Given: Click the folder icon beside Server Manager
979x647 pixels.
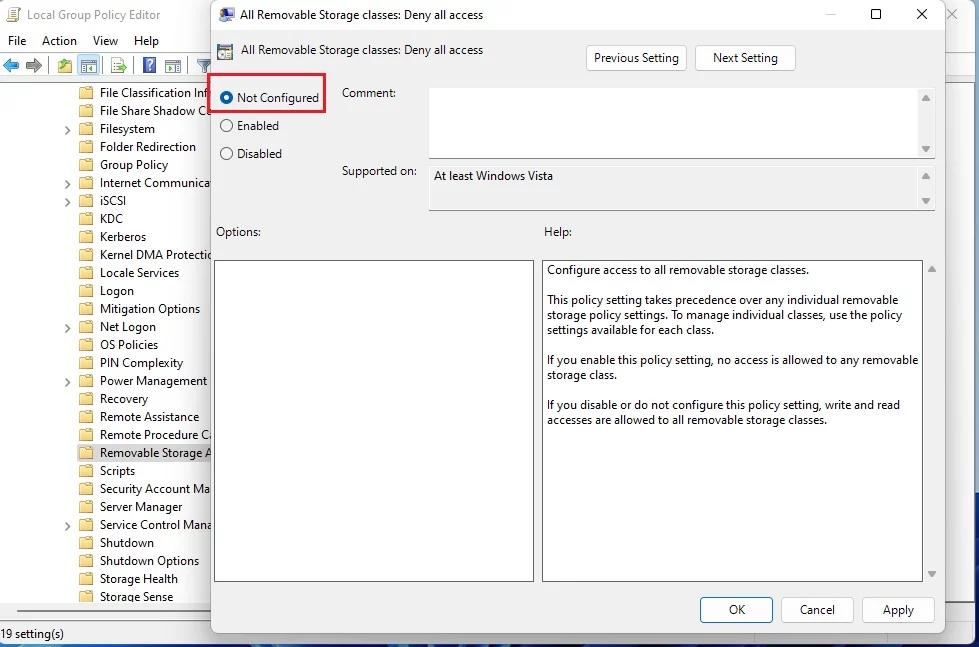Looking at the screenshot, I should 86,507.
